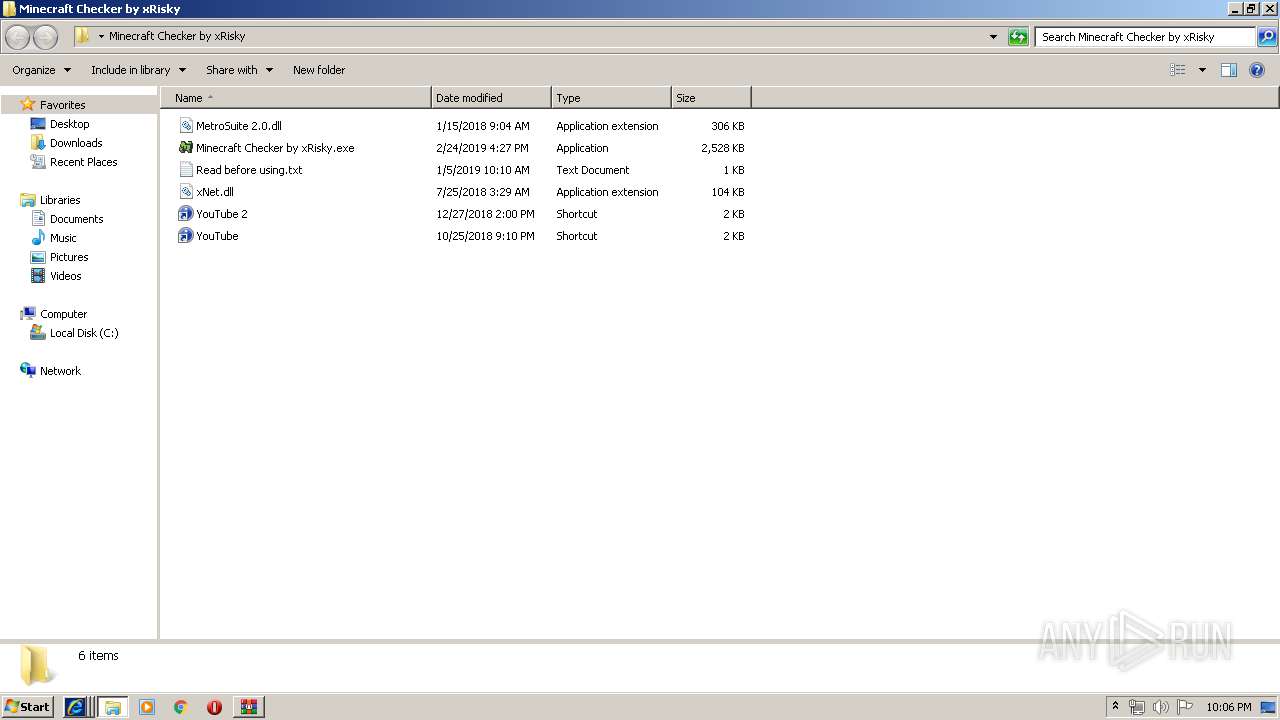The height and width of the screenshot is (720, 1280).
Task: Go back with the Back arrow button
Action: click(x=17, y=37)
